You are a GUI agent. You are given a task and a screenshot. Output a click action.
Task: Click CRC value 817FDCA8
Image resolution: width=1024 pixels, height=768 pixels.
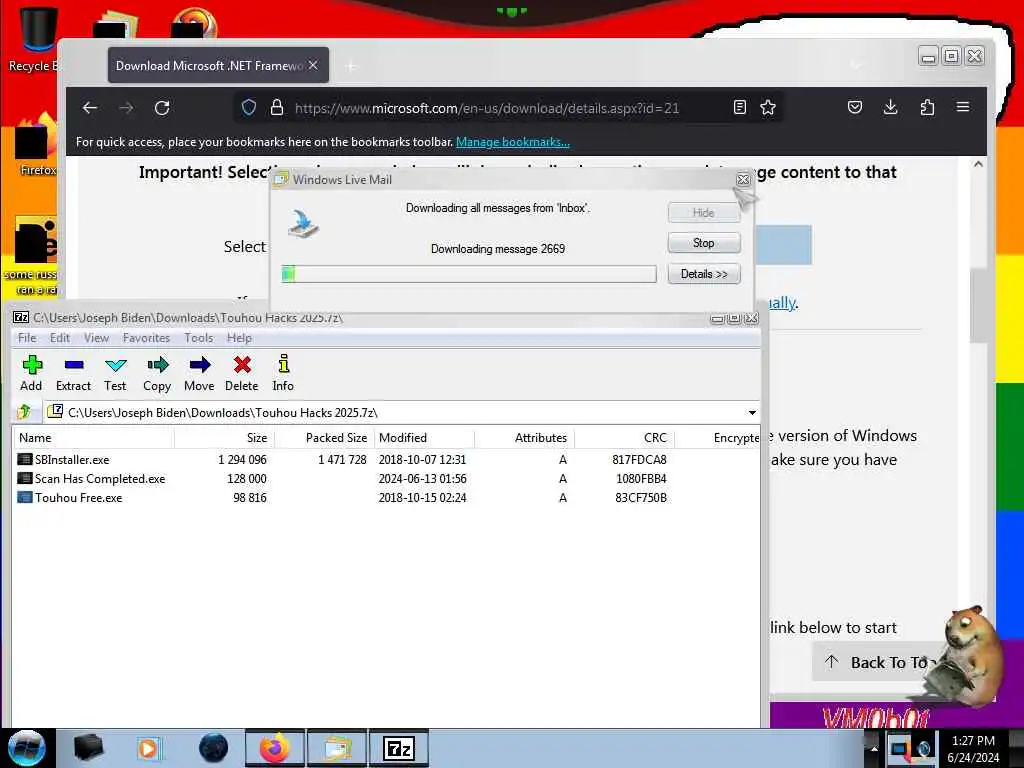pos(639,460)
